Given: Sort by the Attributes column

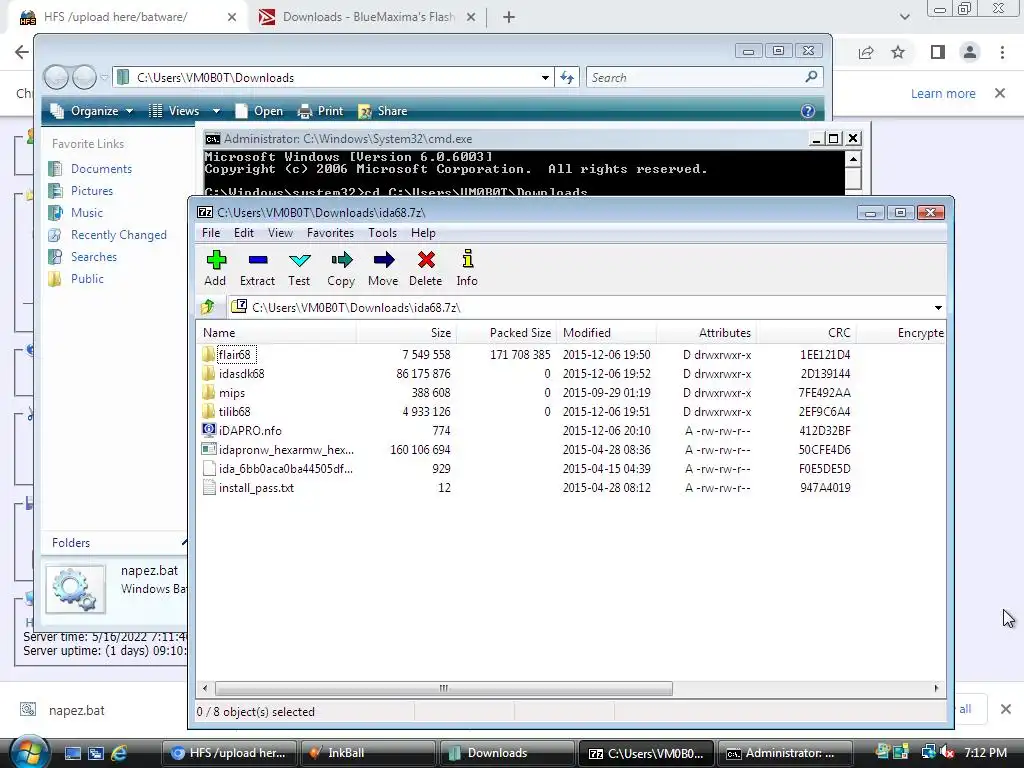Looking at the screenshot, I should coord(706,333).
